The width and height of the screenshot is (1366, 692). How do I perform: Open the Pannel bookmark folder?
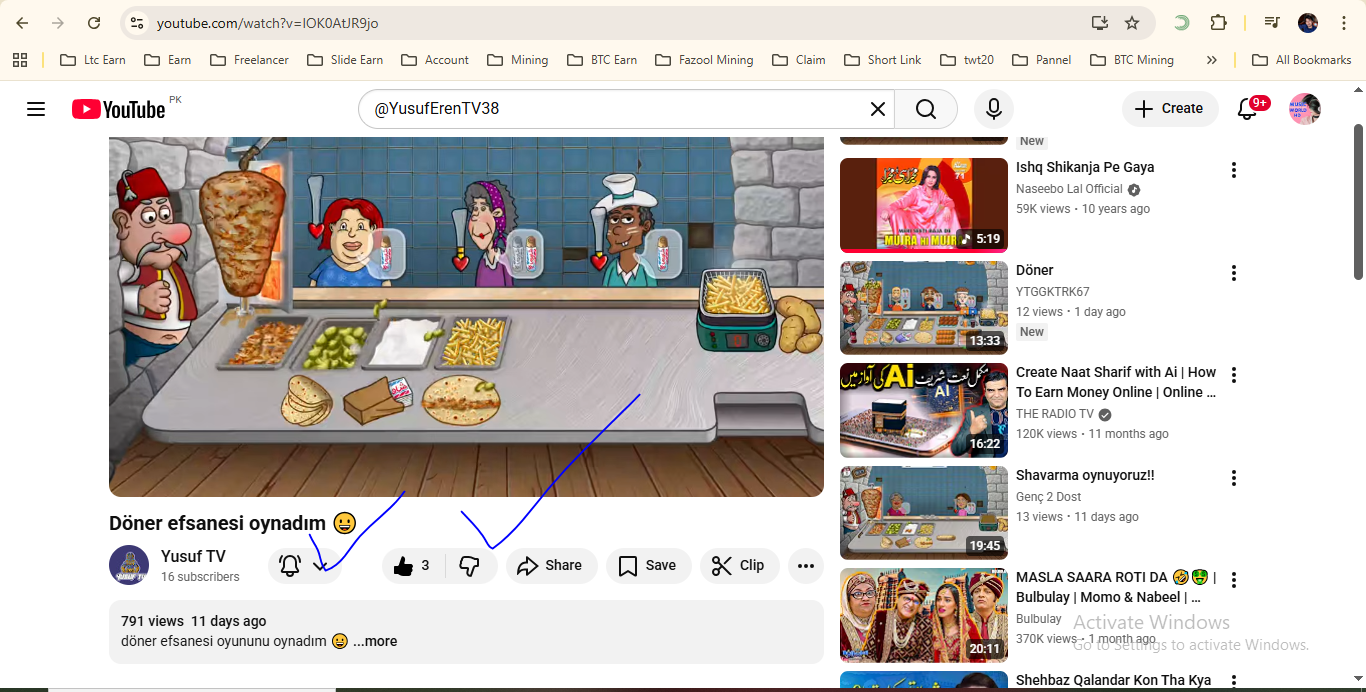(1042, 60)
